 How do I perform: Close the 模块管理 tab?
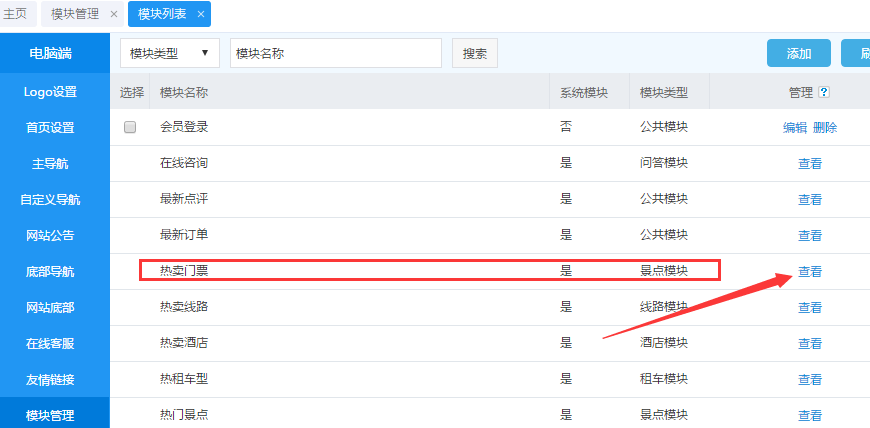point(113,14)
